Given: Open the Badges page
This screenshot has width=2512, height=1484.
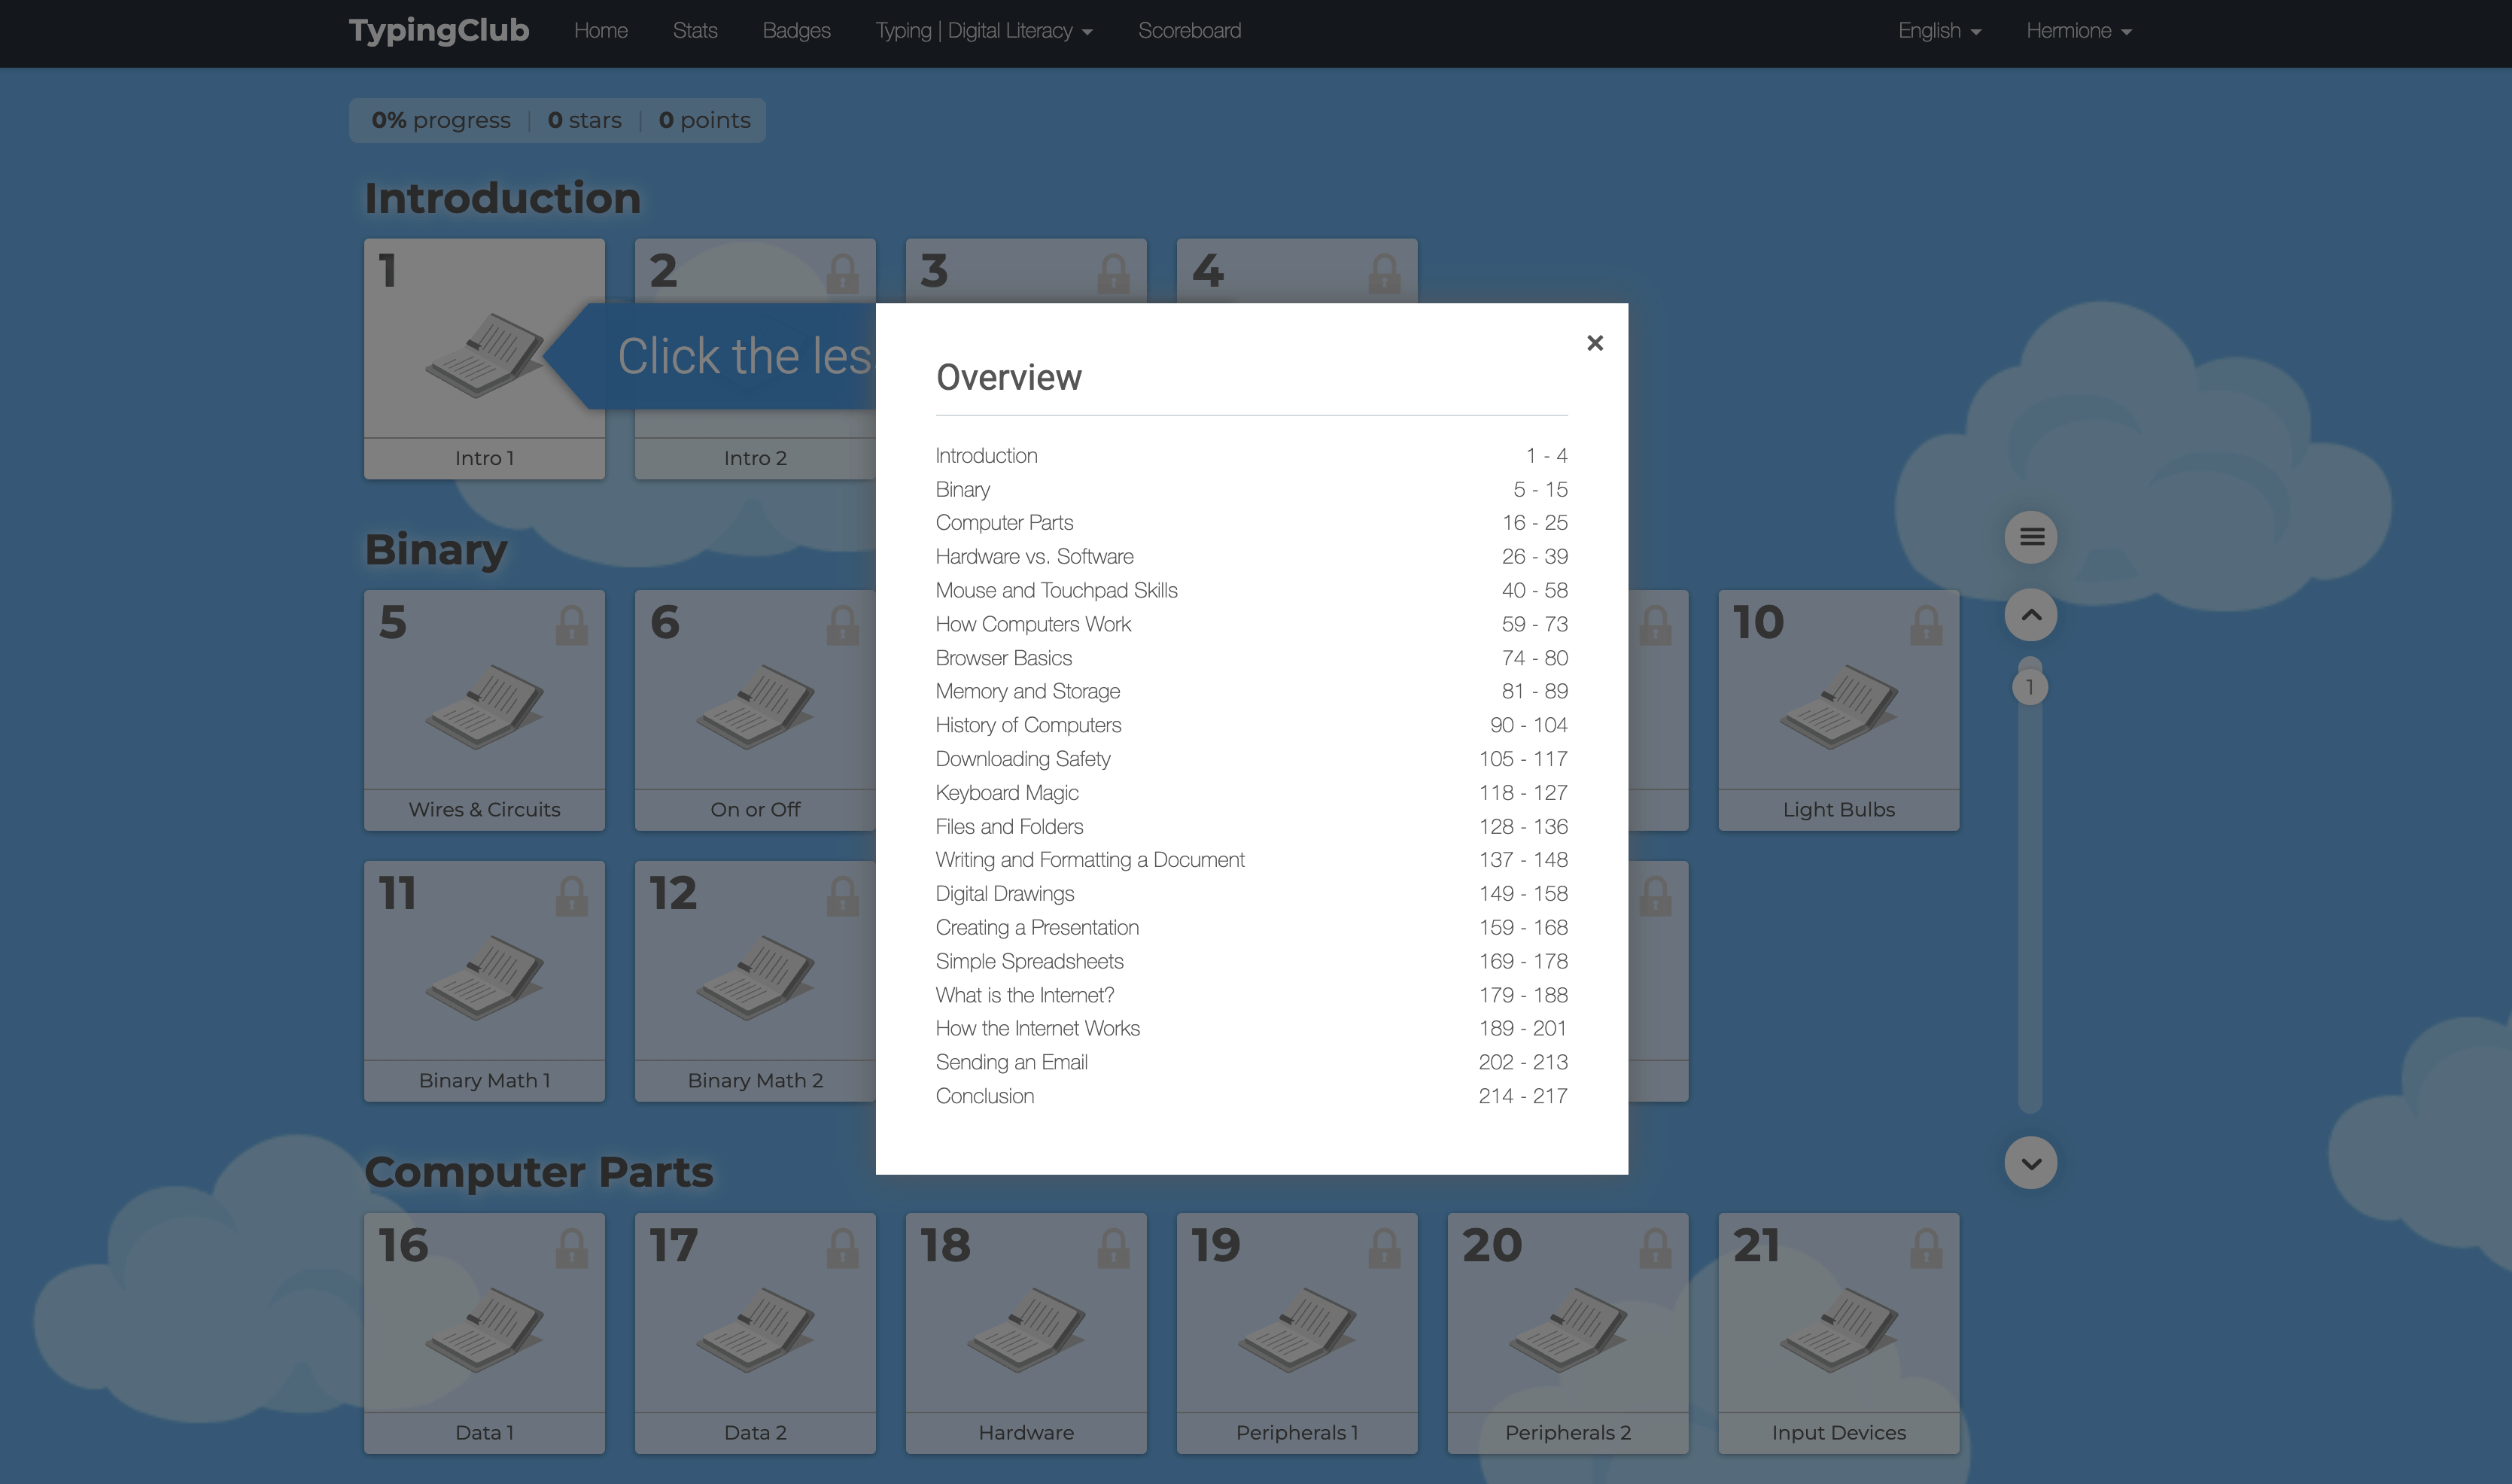Looking at the screenshot, I should 796,31.
